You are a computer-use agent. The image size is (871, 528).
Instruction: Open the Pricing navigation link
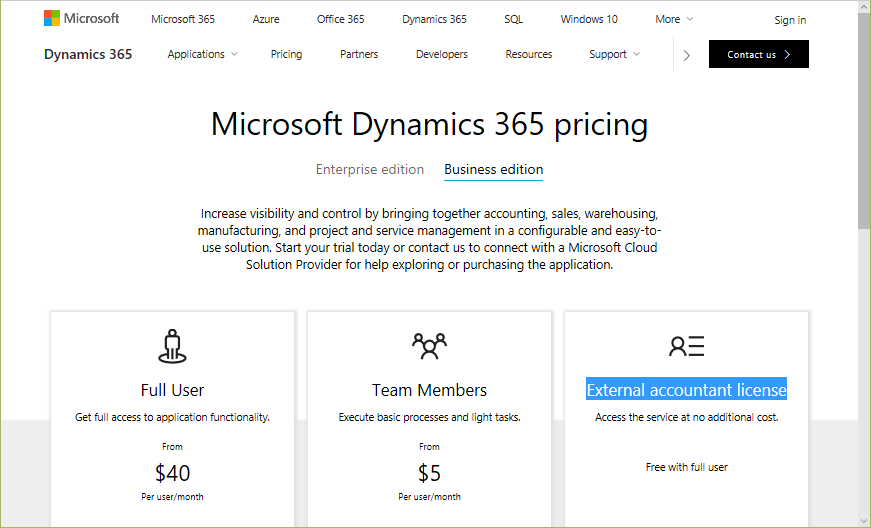coord(286,54)
